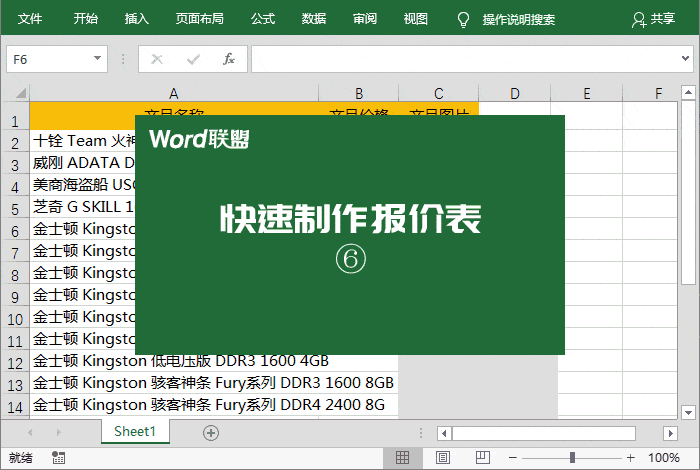Select column B header

pyautogui.click(x=358, y=93)
